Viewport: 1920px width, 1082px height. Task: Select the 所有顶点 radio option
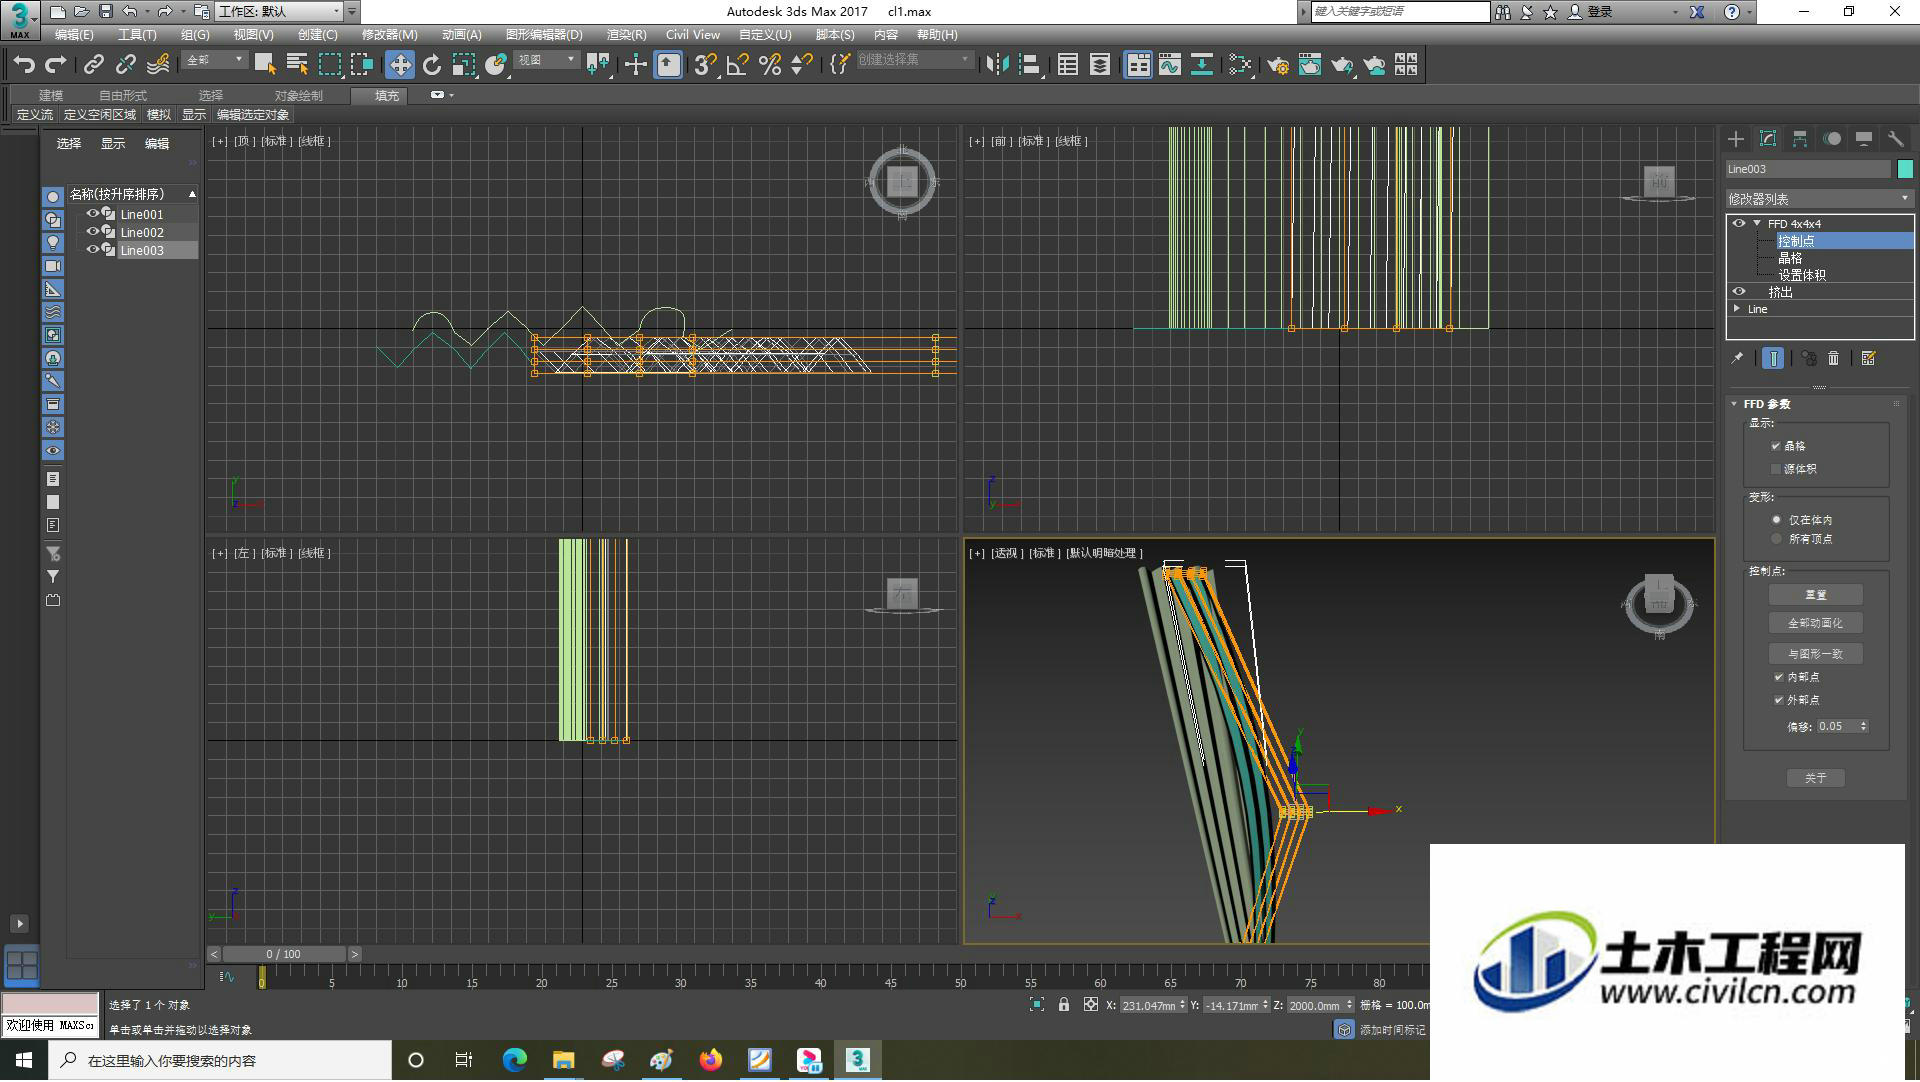click(x=1777, y=539)
